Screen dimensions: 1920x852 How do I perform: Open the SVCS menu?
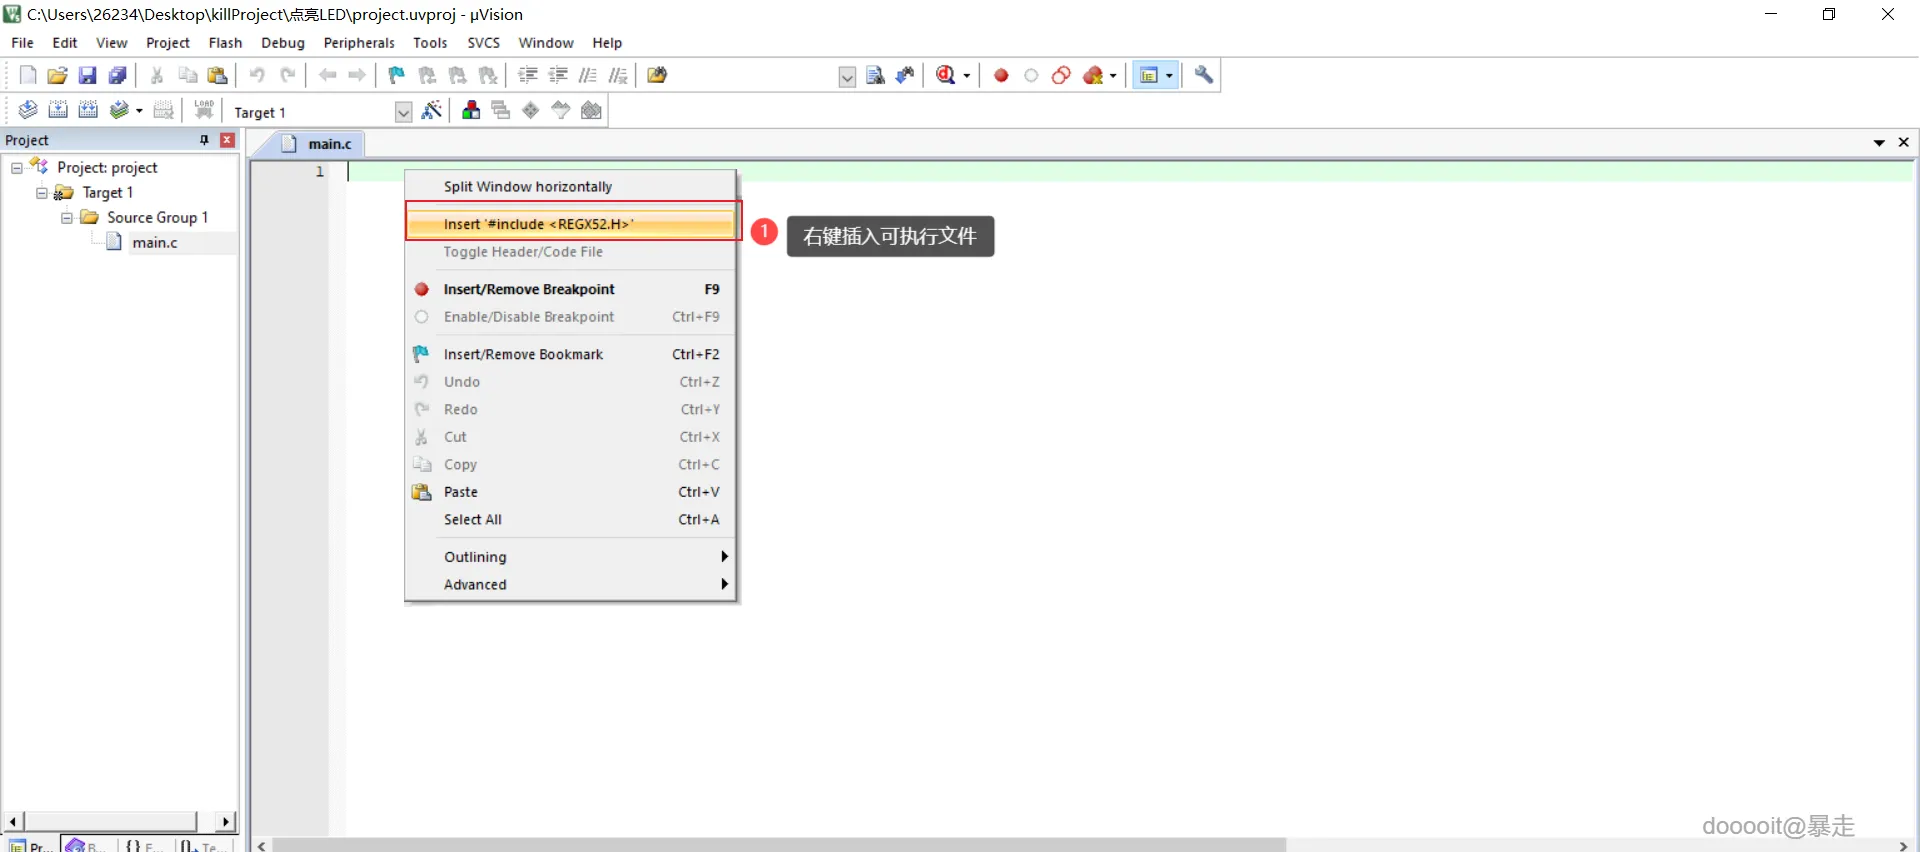484,43
